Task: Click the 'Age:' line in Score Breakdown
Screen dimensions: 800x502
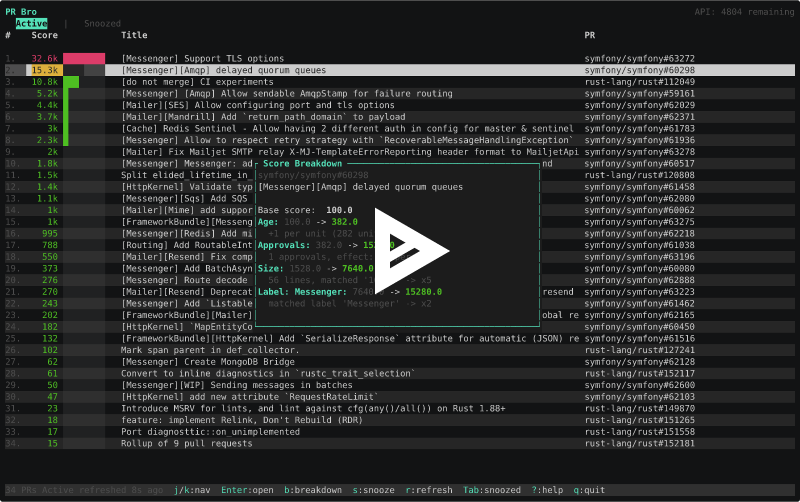Action: click(x=308, y=222)
